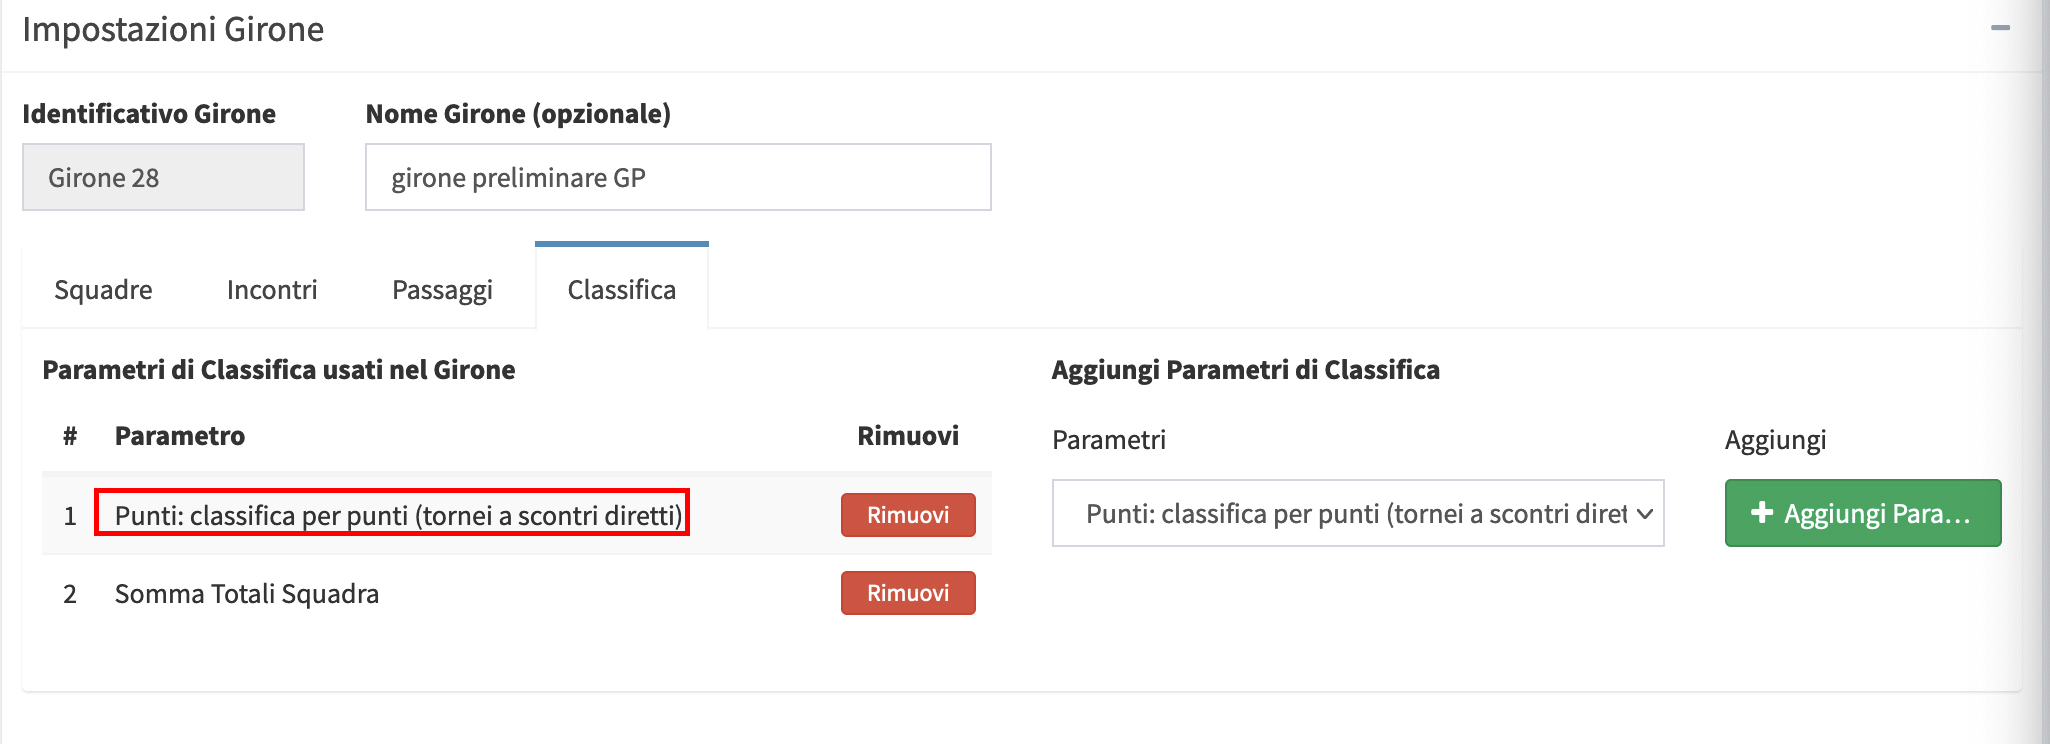Screen dimensions: 2050x744
Task: Remove the Punti classifica parameter
Action: coord(907,515)
